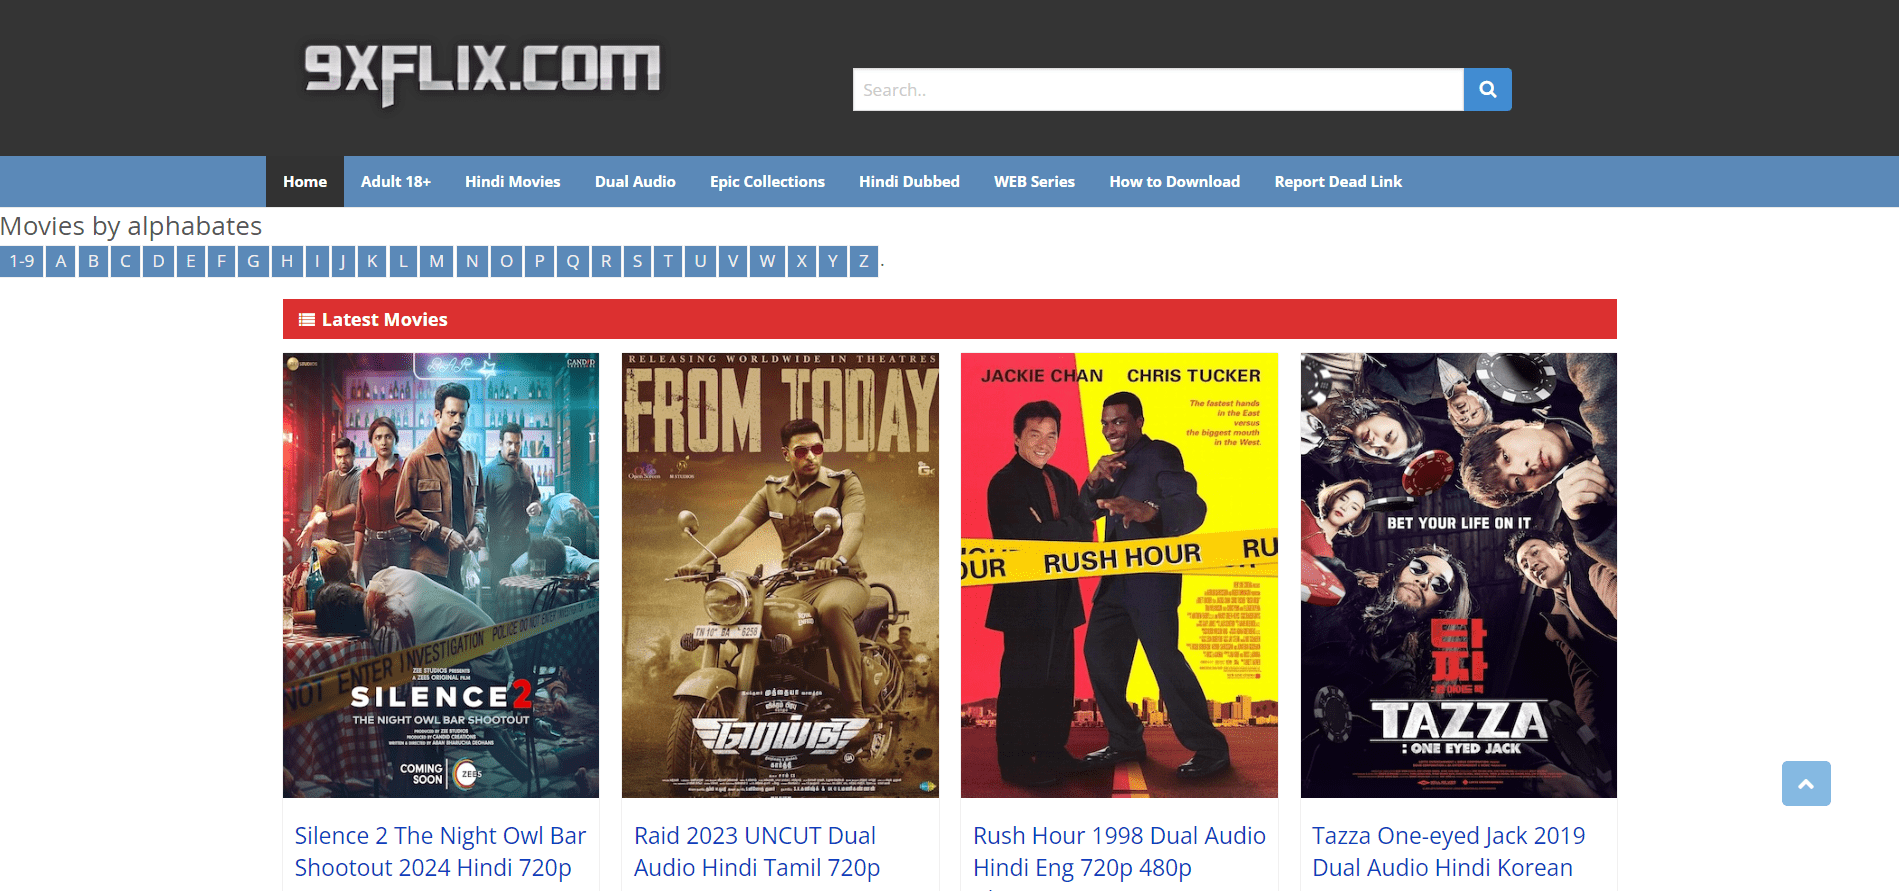
Task: Filter movies by letter I
Action: point(317,261)
